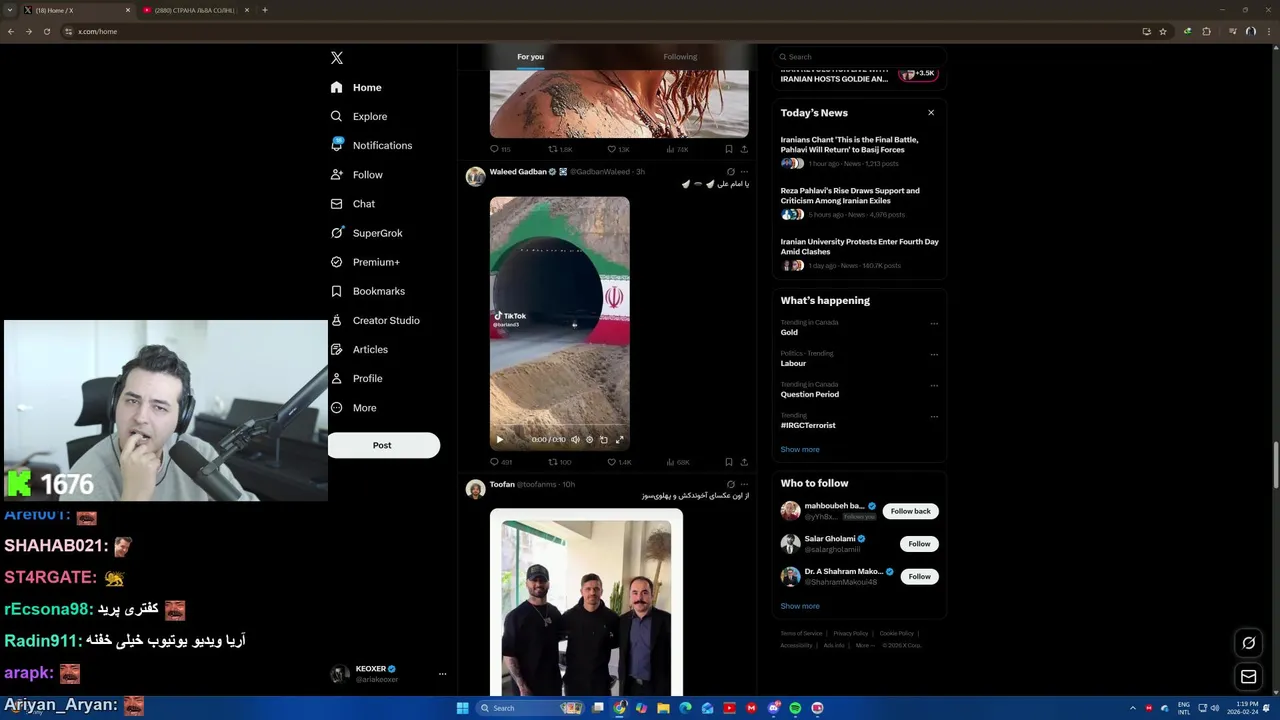1280x720 pixels.
Task: Toggle picture-in-picture on video
Action: [x=603, y=439]
